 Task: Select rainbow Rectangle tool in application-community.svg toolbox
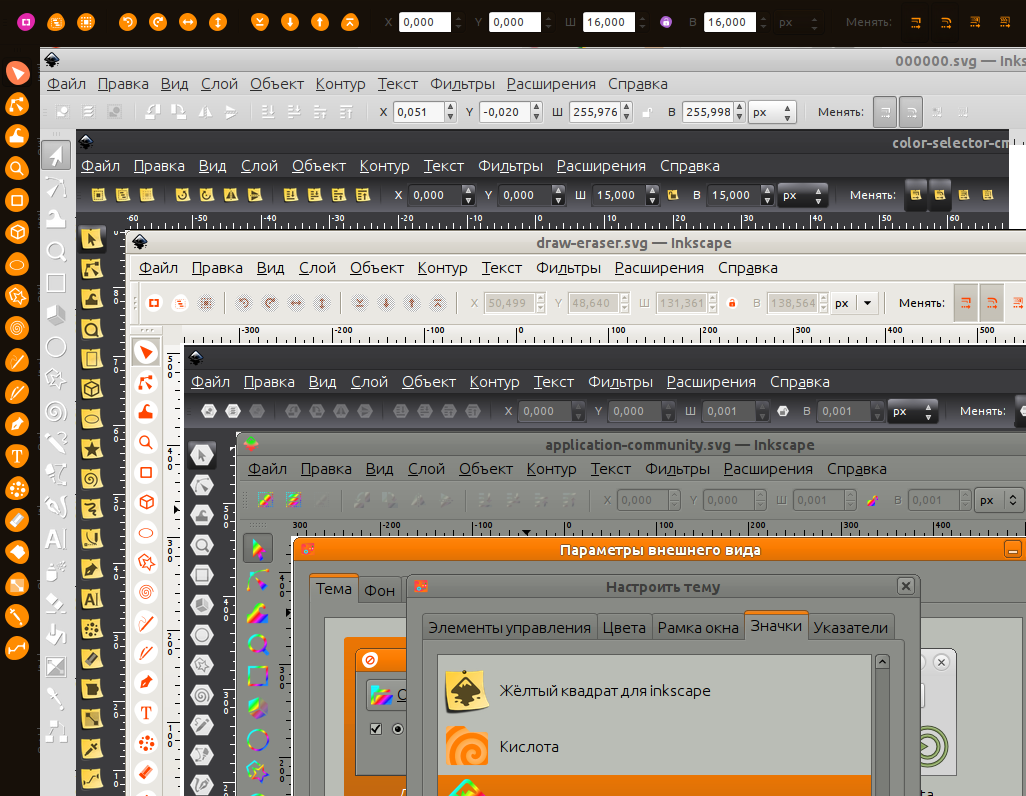(x=258, y=676)
